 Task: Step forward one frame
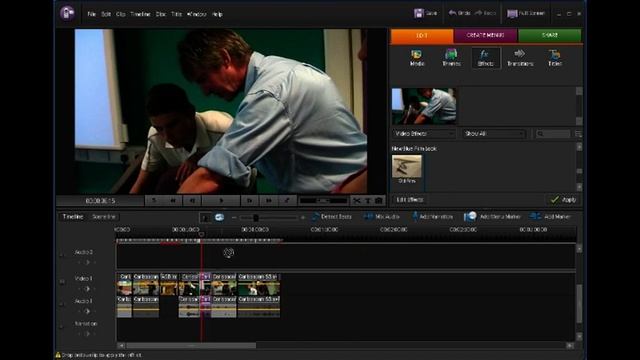click(249, 200)
